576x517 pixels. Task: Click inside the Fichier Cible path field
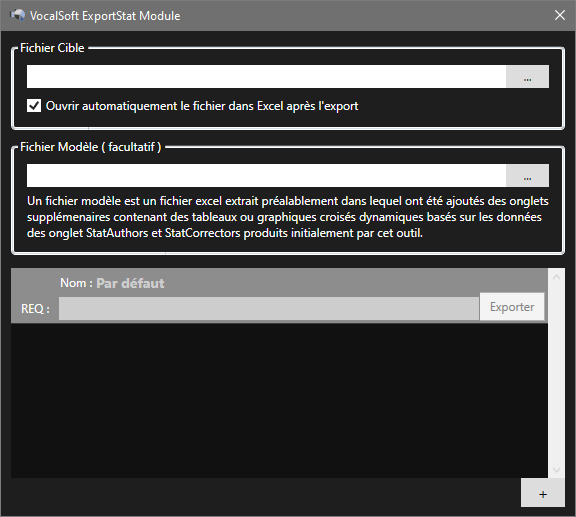pyautogui.click(x=266, y=76)
